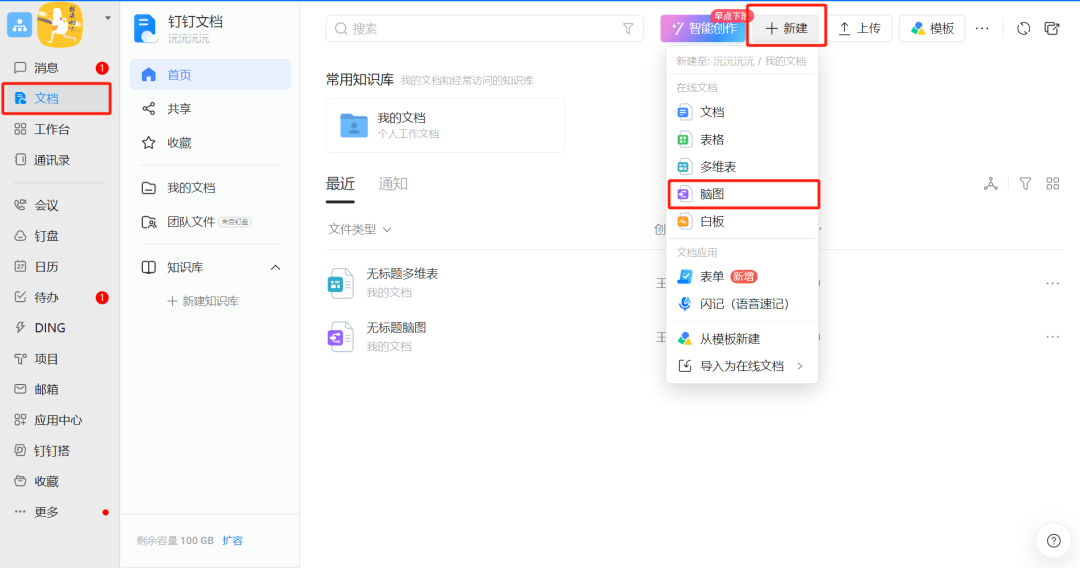Screen dimensions: 1080x568
Task: Open document in new window icon
Action: (x=1052, y=28)
